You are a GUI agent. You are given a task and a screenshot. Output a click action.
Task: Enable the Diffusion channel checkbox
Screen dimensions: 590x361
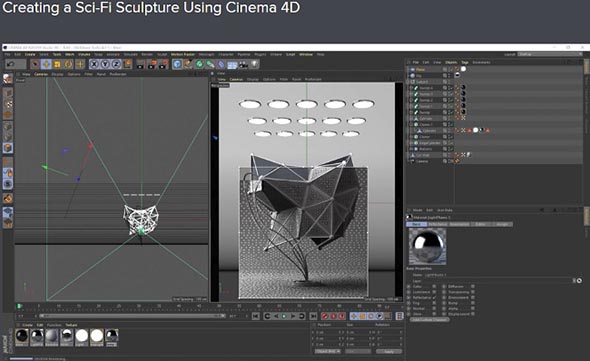pos(473,286)
